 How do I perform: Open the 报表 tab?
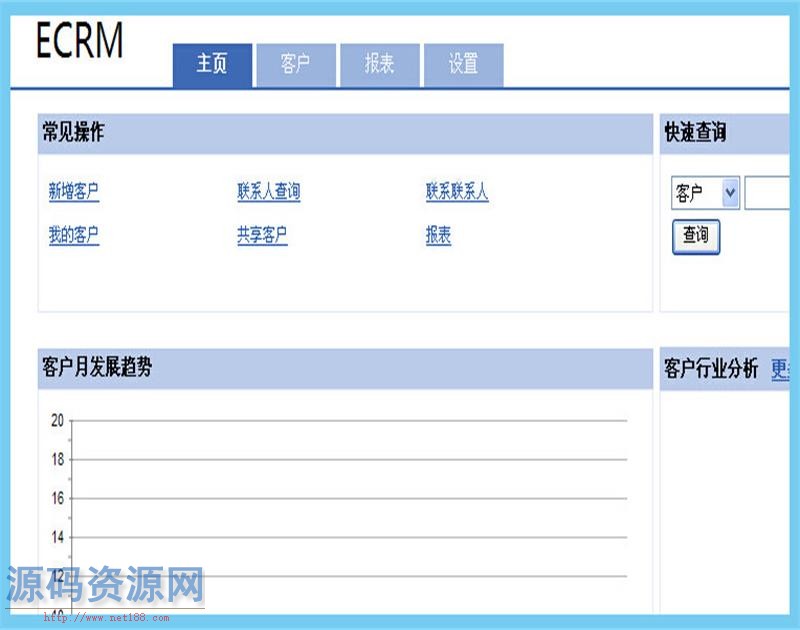tap(380, 65)
